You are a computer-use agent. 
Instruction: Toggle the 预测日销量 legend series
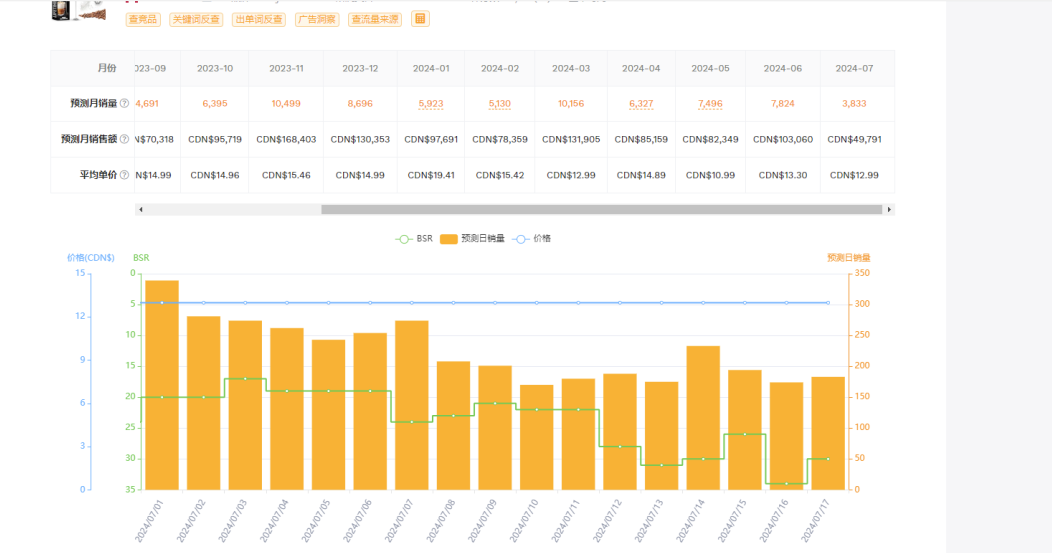click(472, 239)
